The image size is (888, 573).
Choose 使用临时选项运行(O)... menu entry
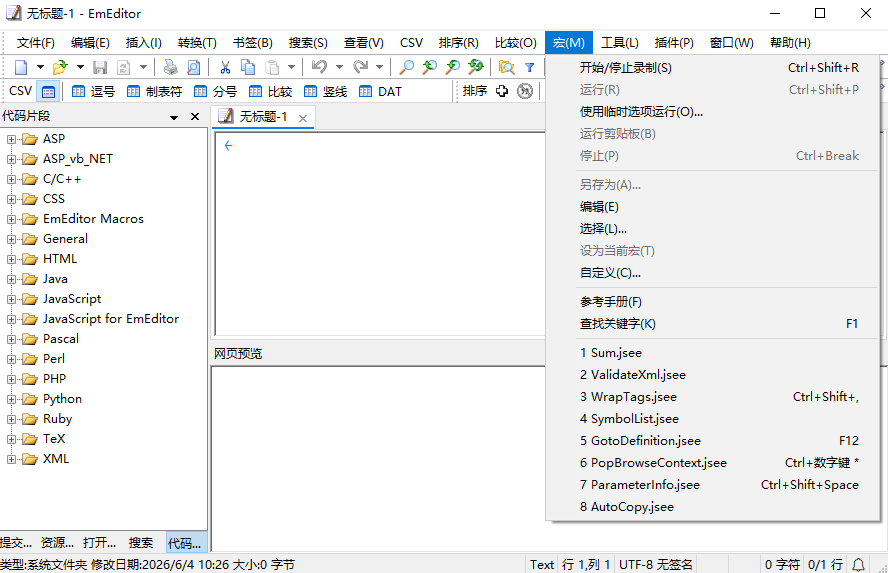point(712,112)
